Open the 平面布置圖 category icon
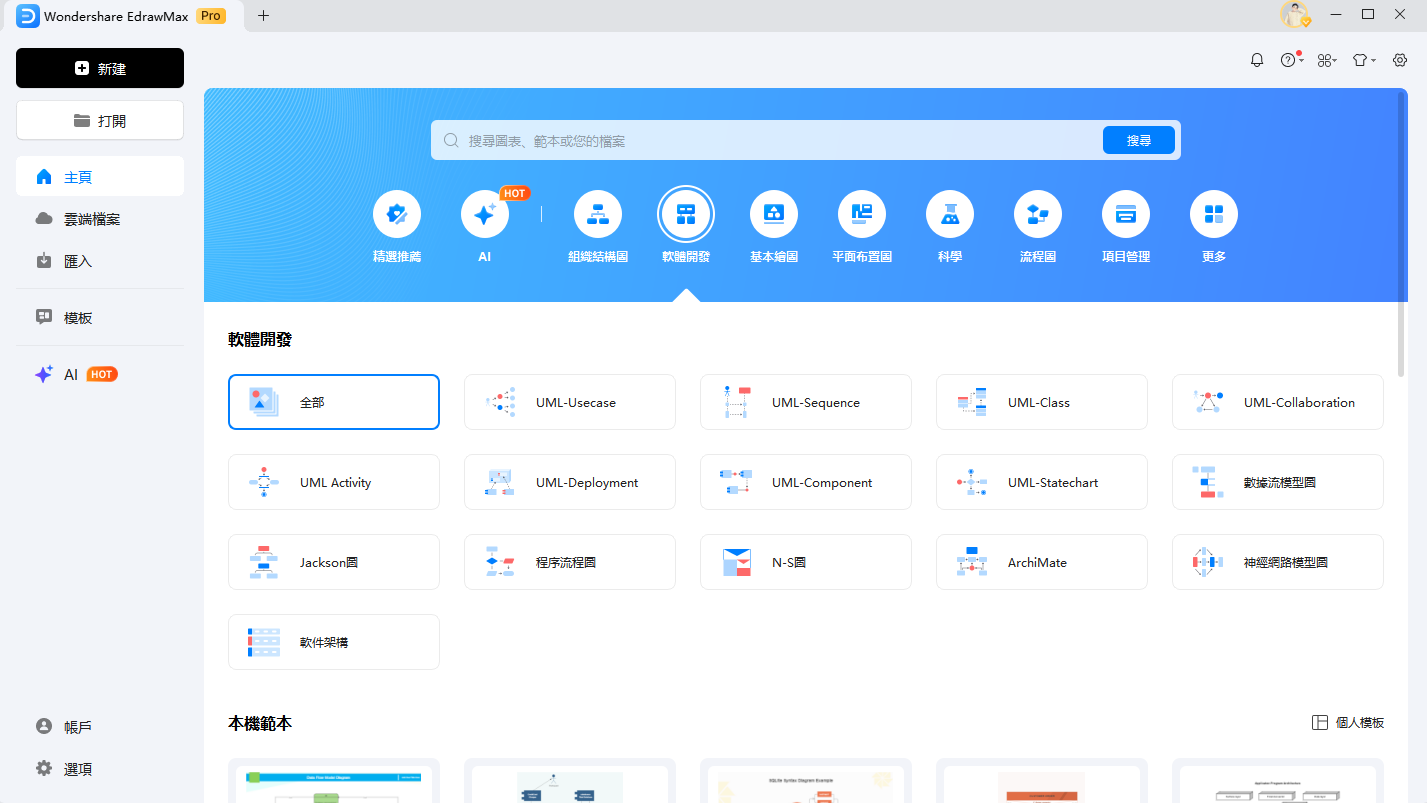Viewport: 1427px width, 803px height. pyautogui.click(x=862, y=214)
